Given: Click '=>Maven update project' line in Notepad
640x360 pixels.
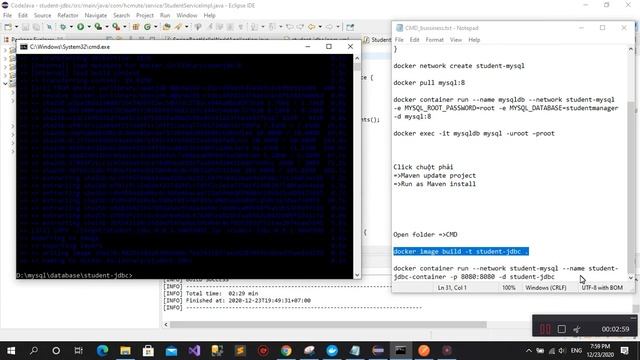Looking at the screenshot, I should pyautogui.click(x=434, y=176).
